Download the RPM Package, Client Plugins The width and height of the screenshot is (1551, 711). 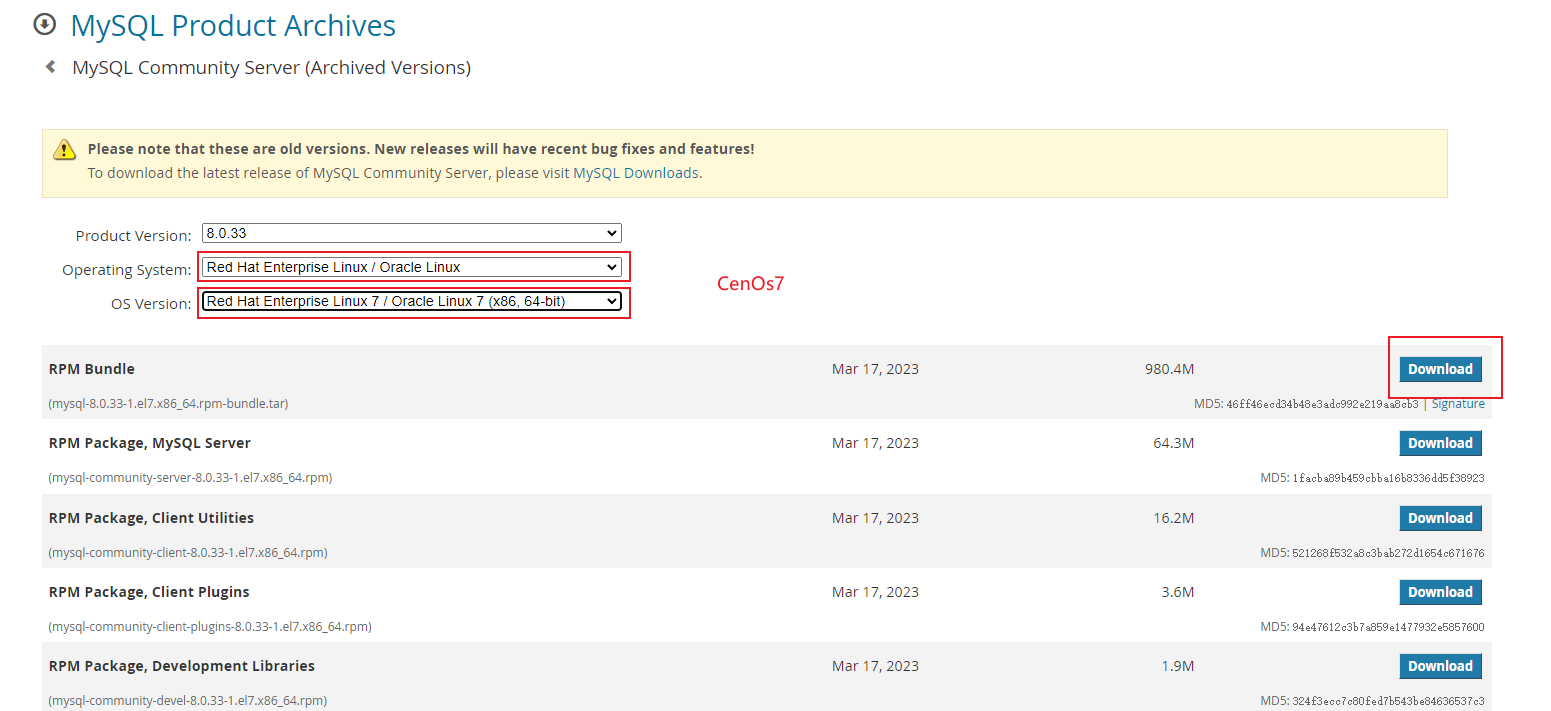click(x=1440, y=592)
